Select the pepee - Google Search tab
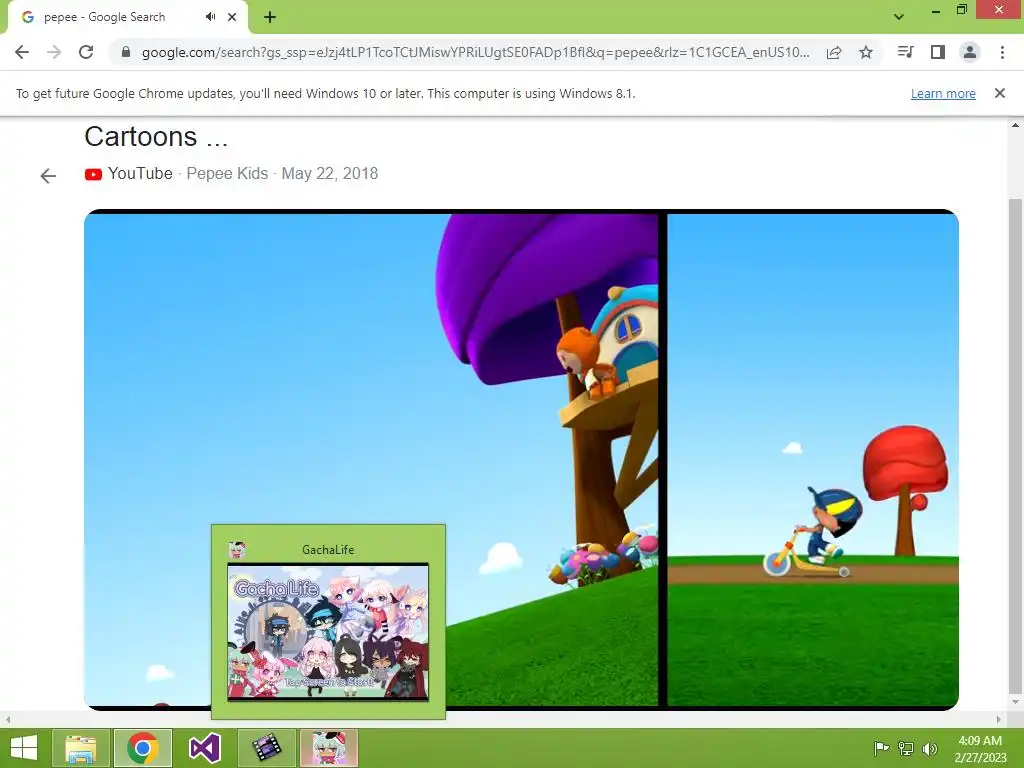 click(128, 18)
